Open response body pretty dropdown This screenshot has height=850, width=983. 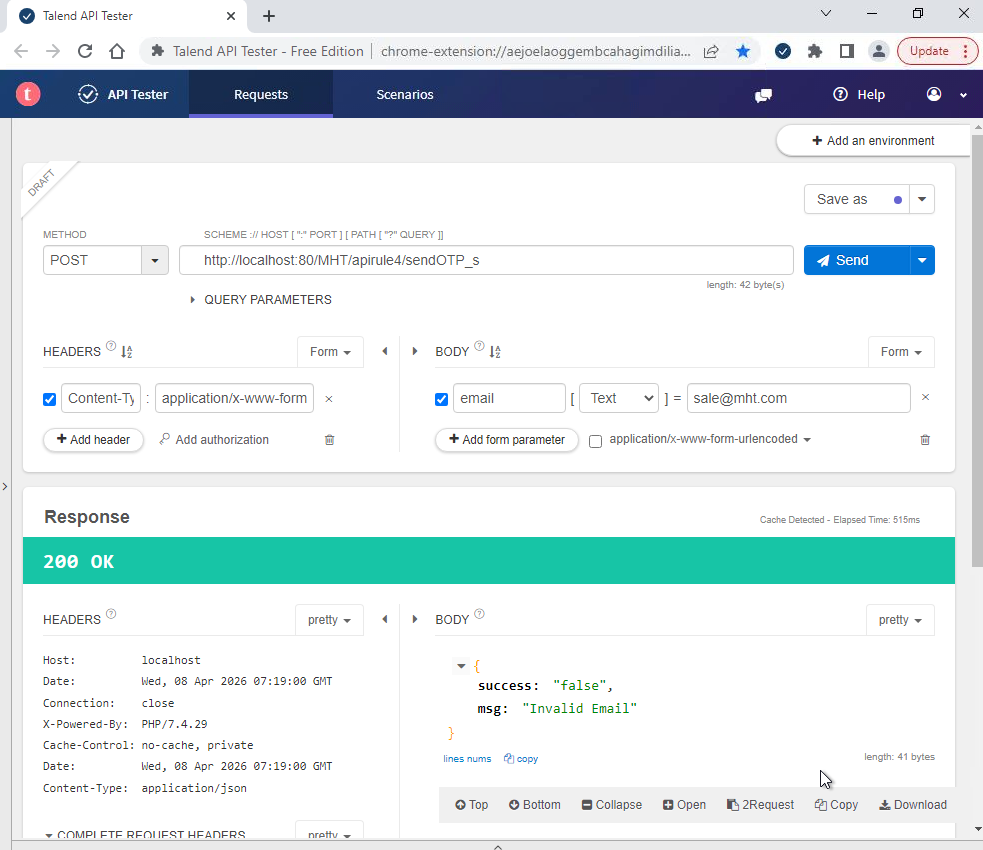pyautogui.click(x=900, y=620)
